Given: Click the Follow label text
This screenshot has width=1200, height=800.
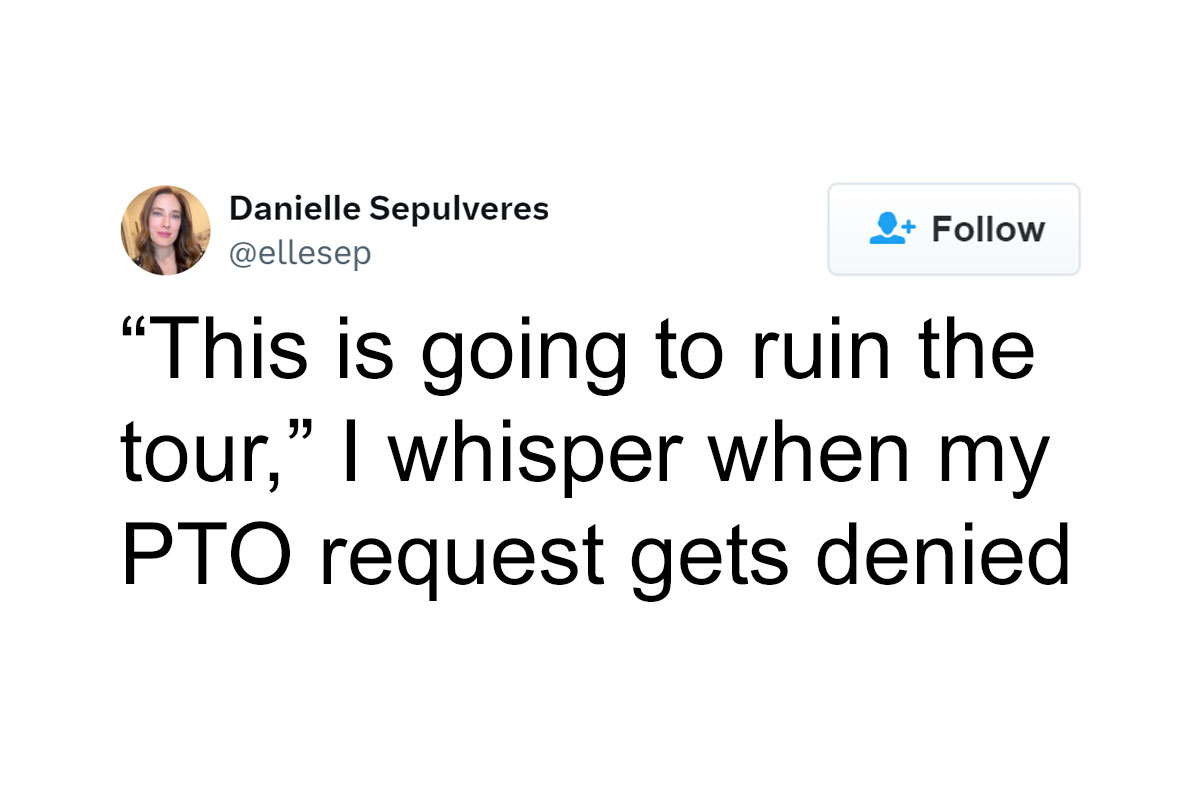Looking at the screenshot, I should click(x=990, y=229).
